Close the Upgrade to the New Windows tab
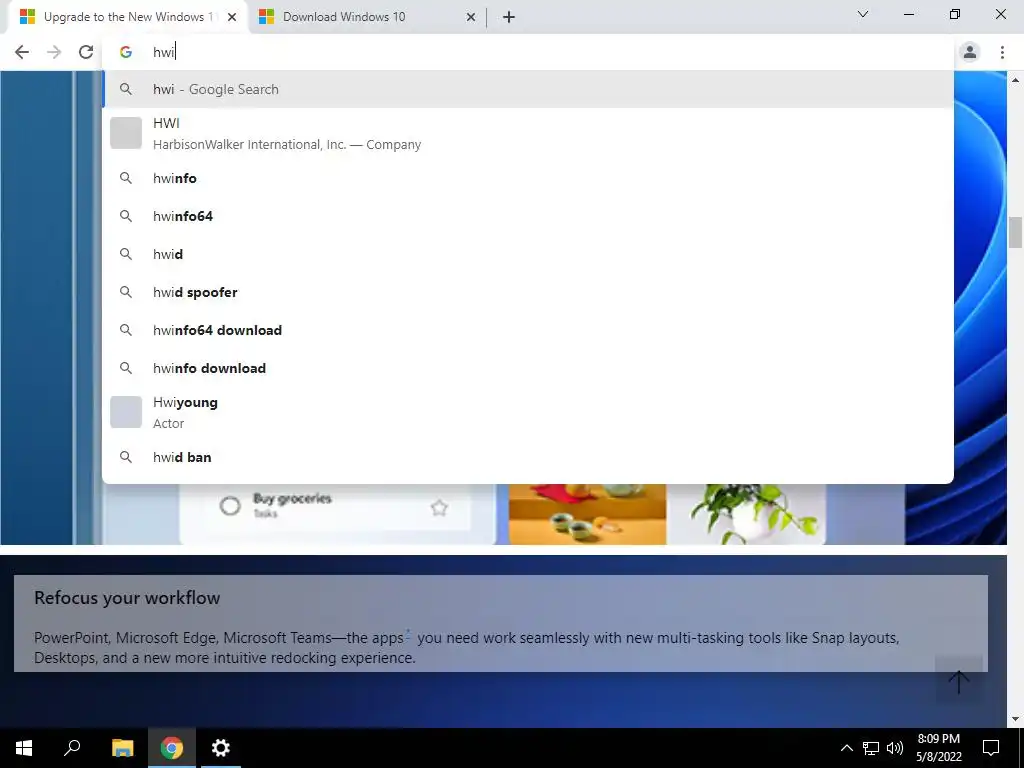Viewport: 1024px width, 768px height. tap(232, 17)
